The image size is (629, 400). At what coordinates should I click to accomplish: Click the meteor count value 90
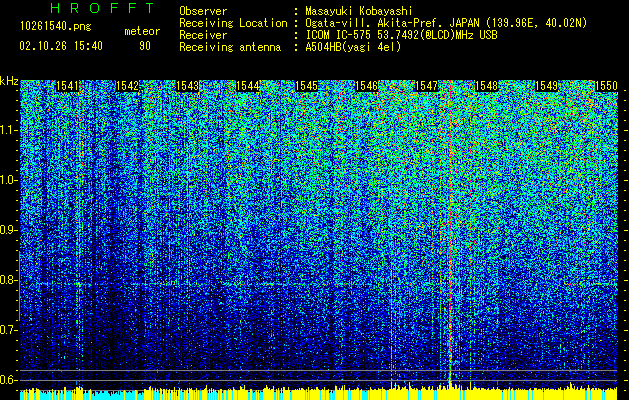145,46
